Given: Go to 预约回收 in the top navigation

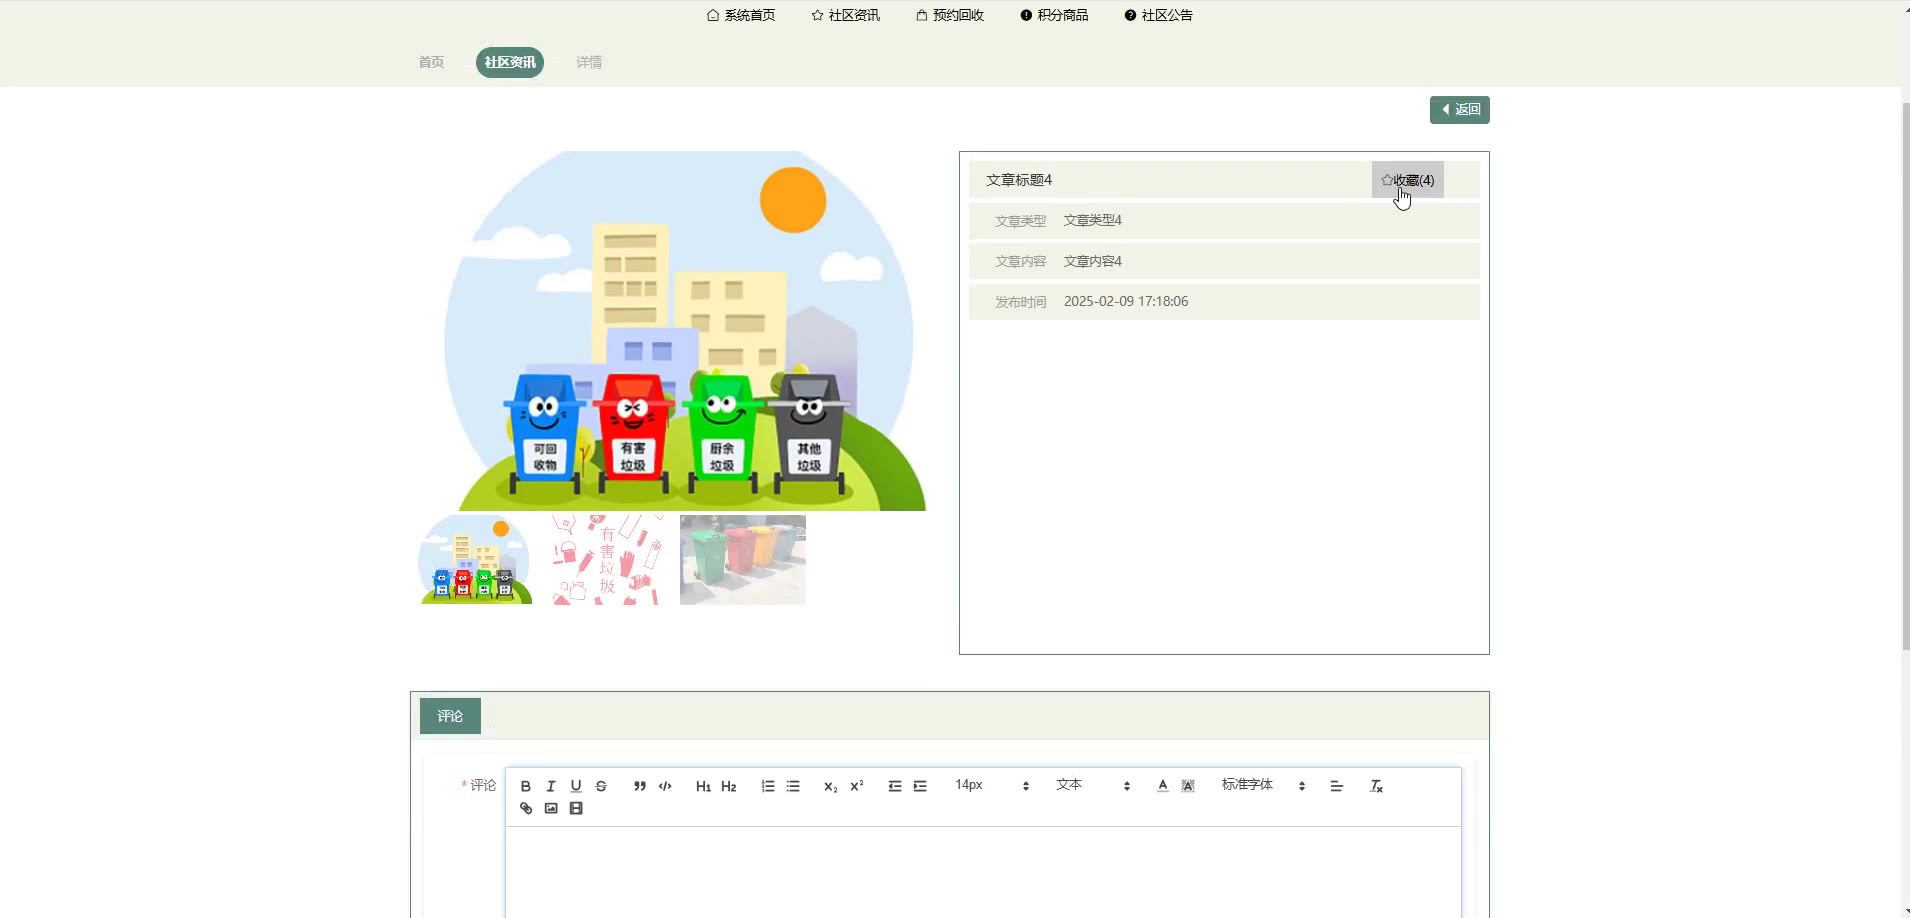Looking at the screenshot, I should [x=950, y=15].
